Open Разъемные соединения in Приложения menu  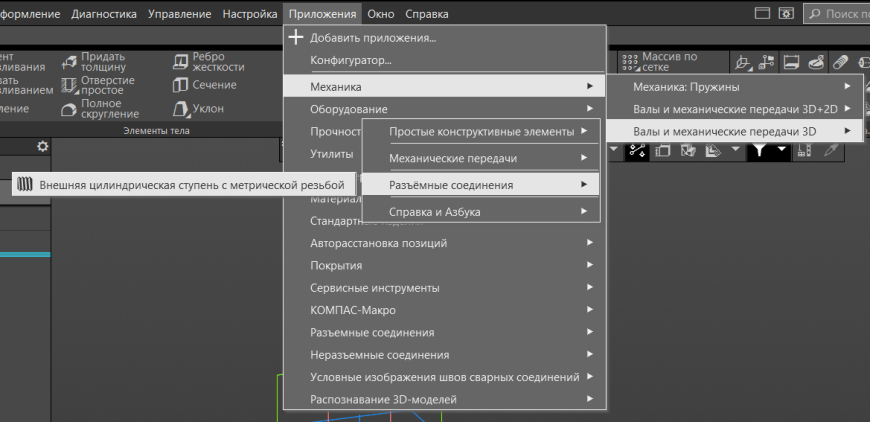444,333
